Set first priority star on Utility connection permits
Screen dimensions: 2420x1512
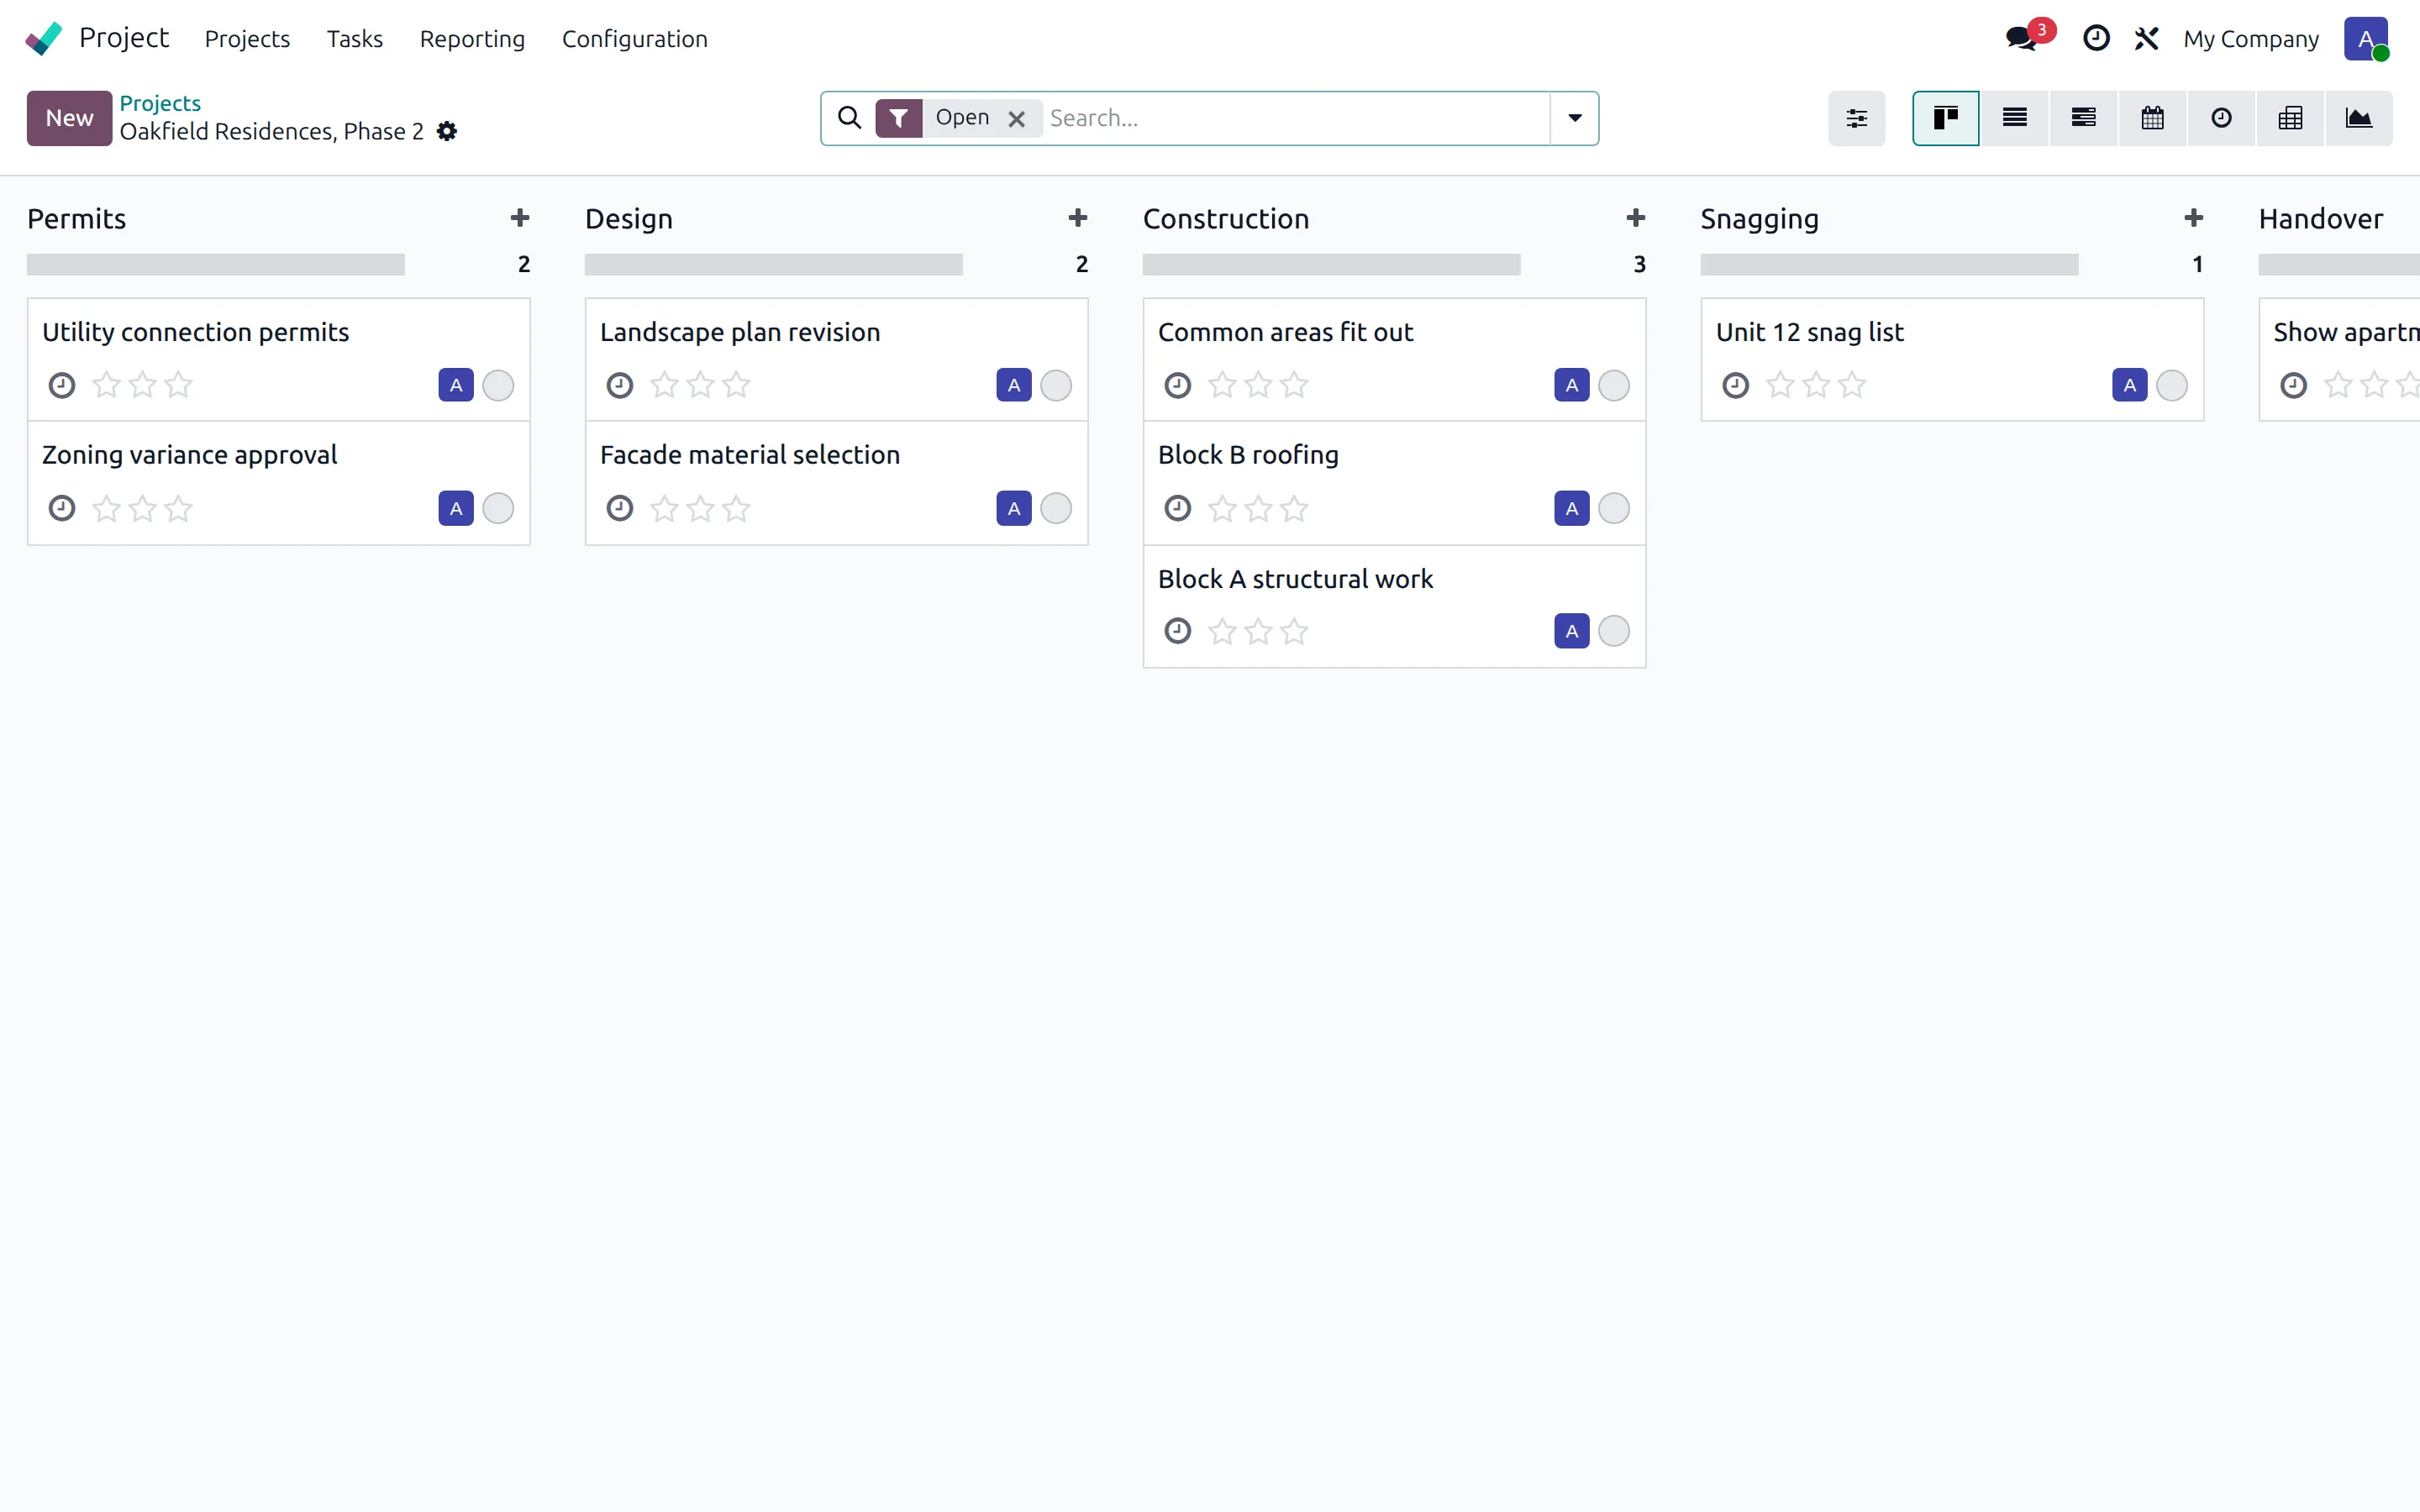tap(107, 384)
